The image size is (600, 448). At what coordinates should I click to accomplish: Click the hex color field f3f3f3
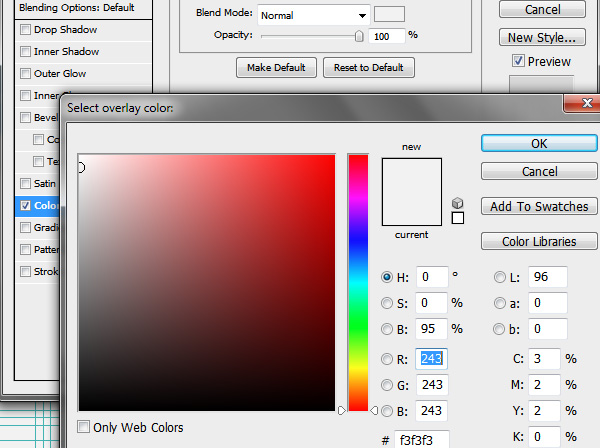pyautogui.click(x=422, y=439)
